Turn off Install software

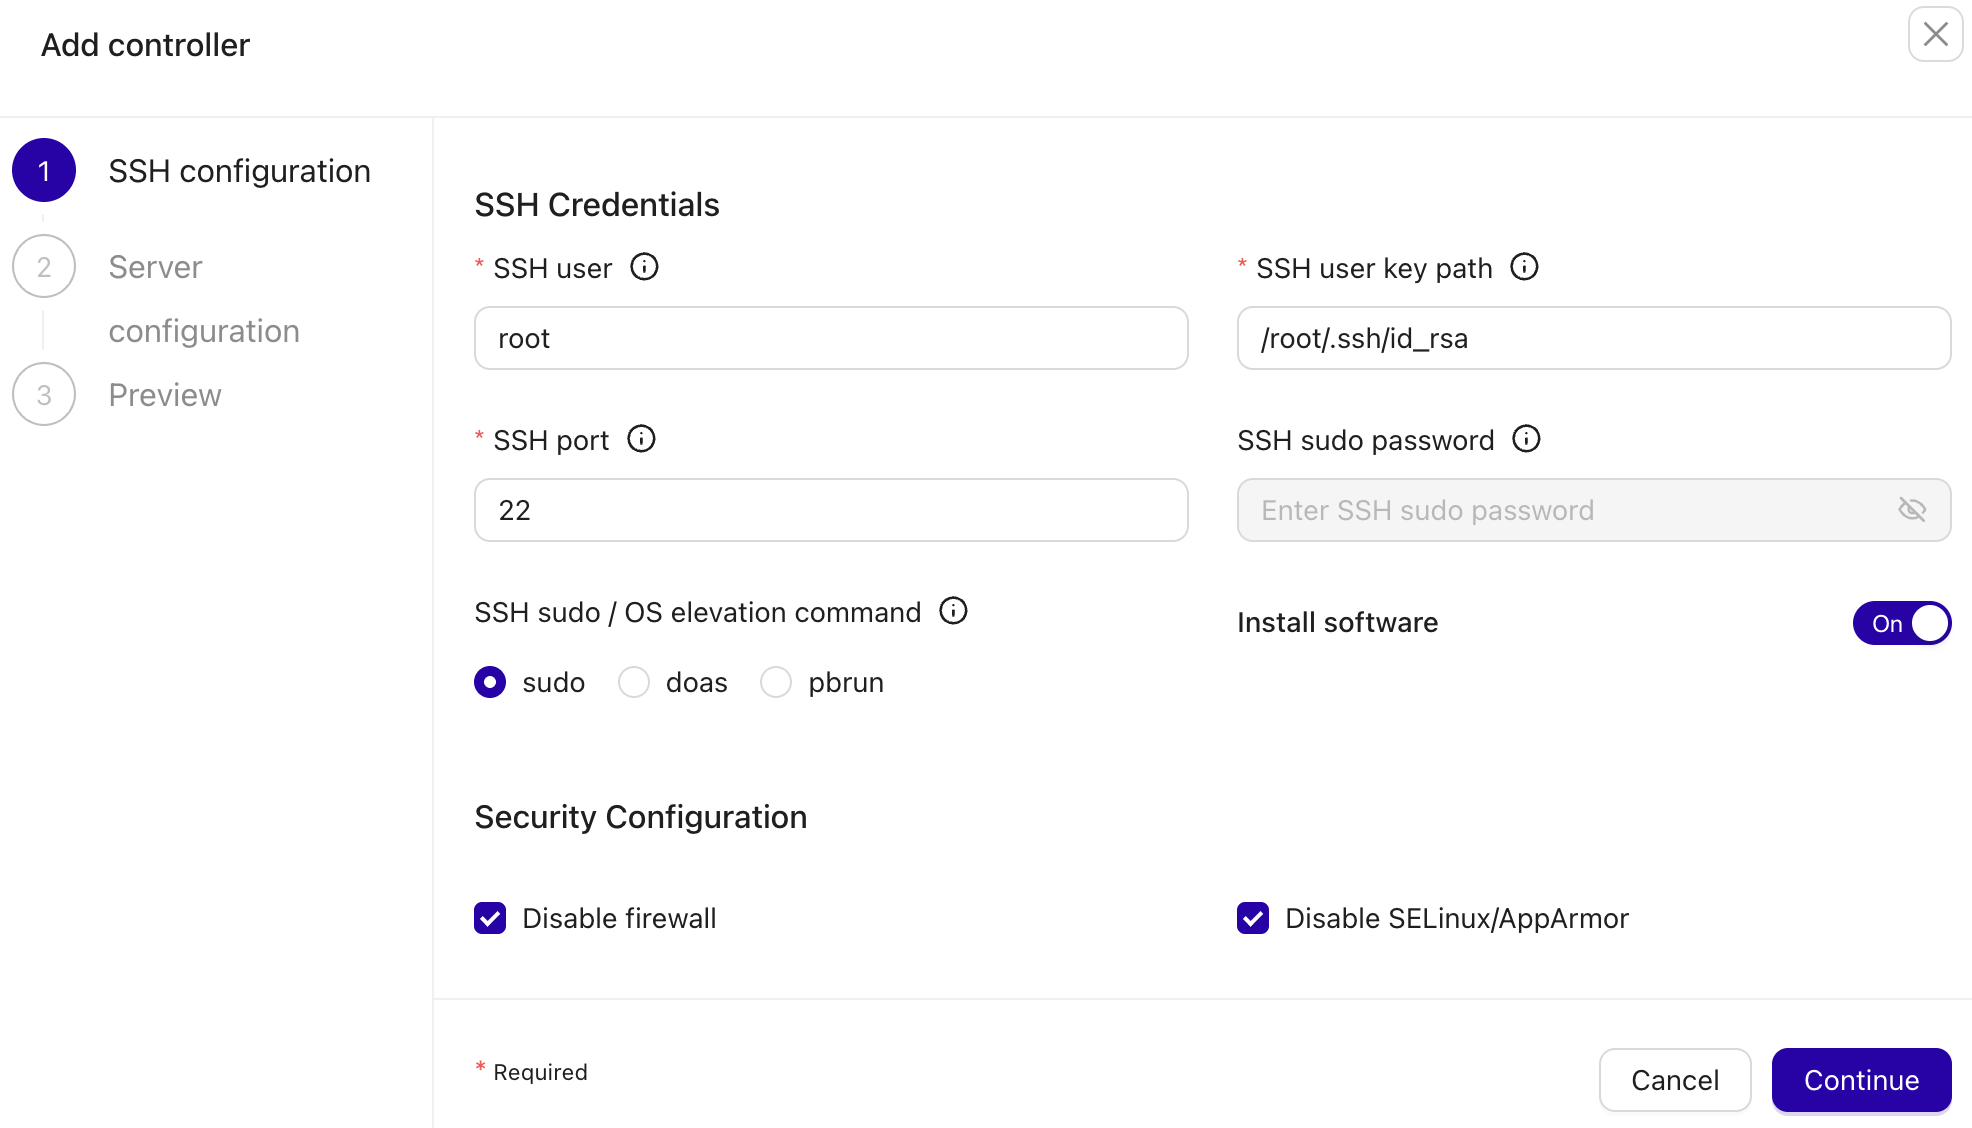(x=1901, y=622)
